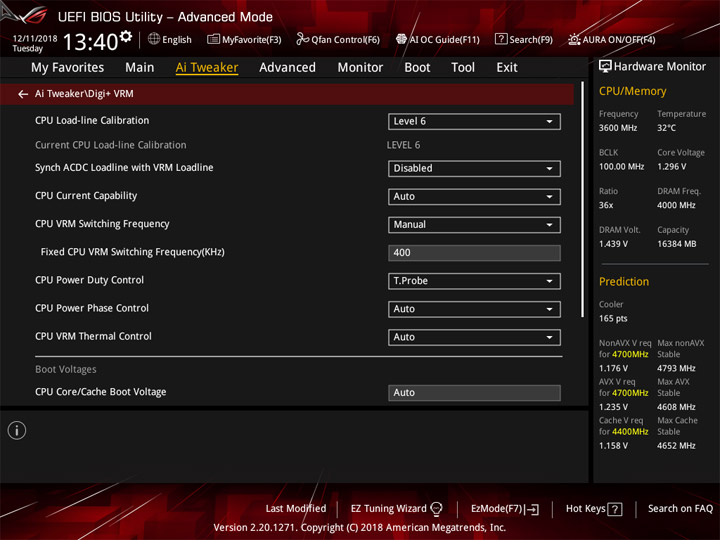Click the 4700MHz NonAVX prediction value
720x540 pixels.
tap(630, 354)
